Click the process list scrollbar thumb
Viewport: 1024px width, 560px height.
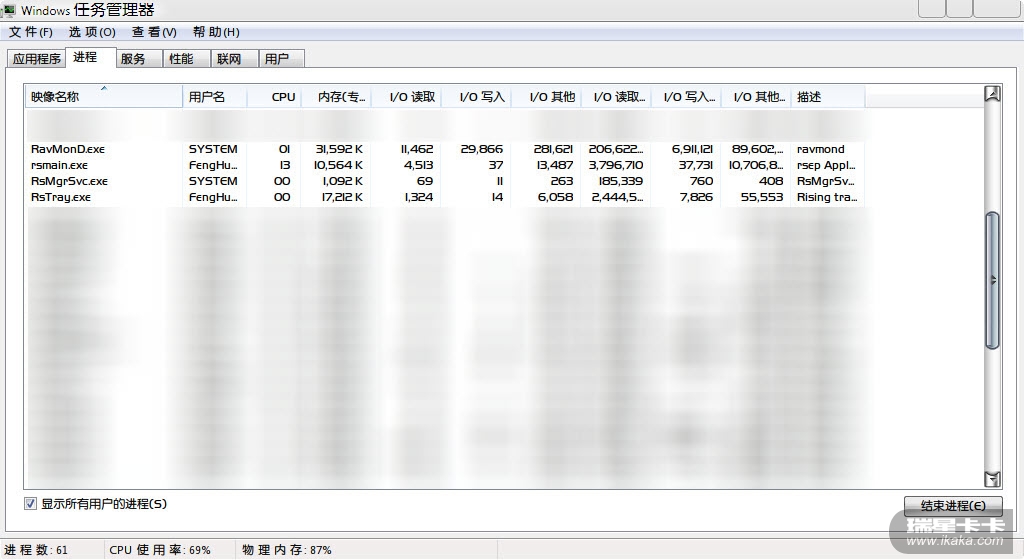pyautogui.click(x=992, y=281)
